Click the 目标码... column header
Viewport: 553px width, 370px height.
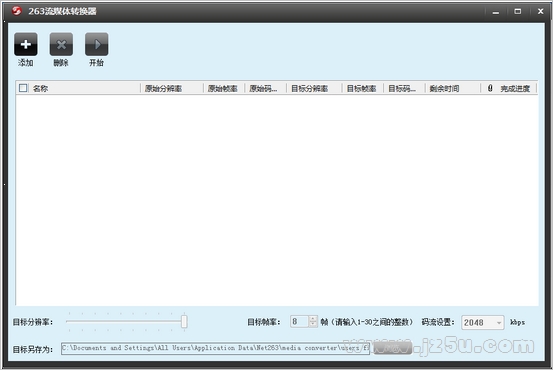point(405,88)
